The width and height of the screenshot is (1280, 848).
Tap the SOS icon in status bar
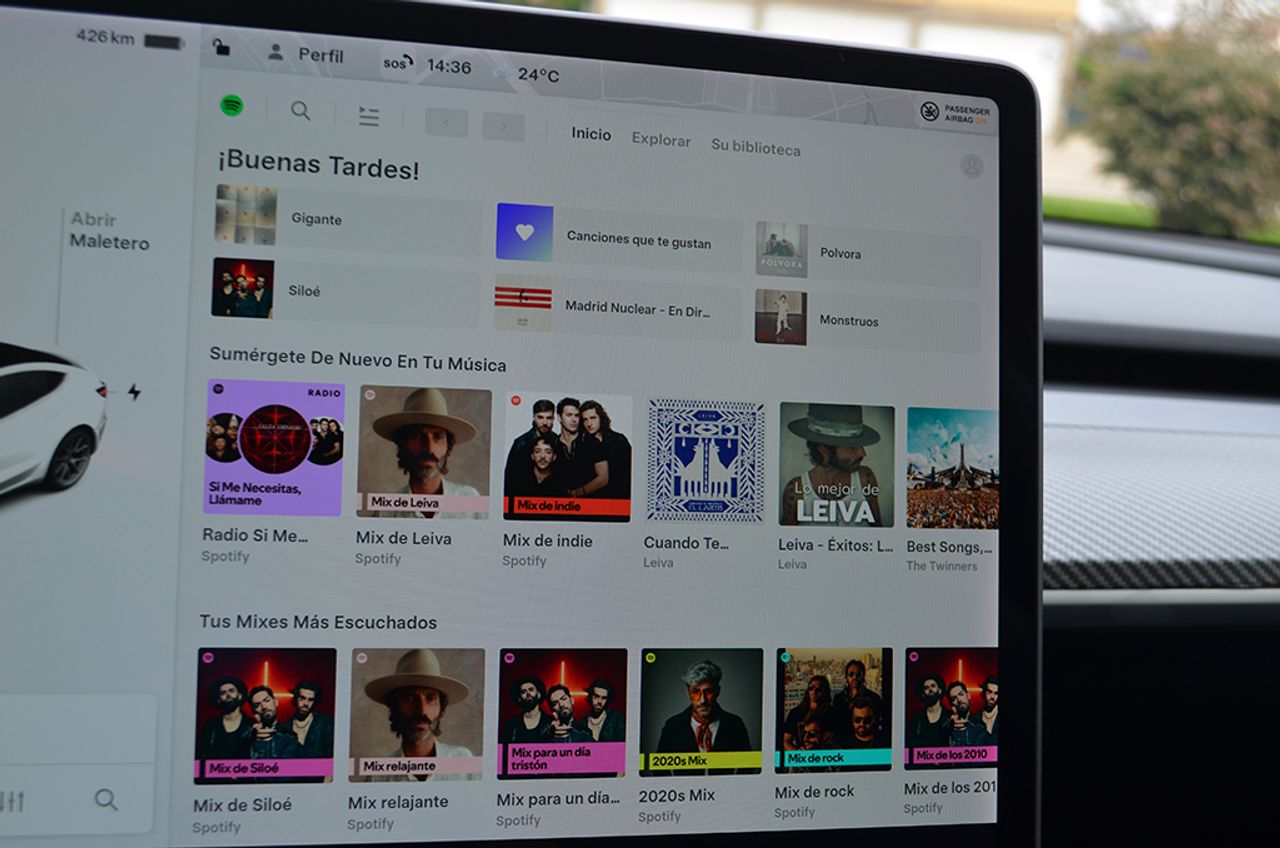click(x=398, y=63)
